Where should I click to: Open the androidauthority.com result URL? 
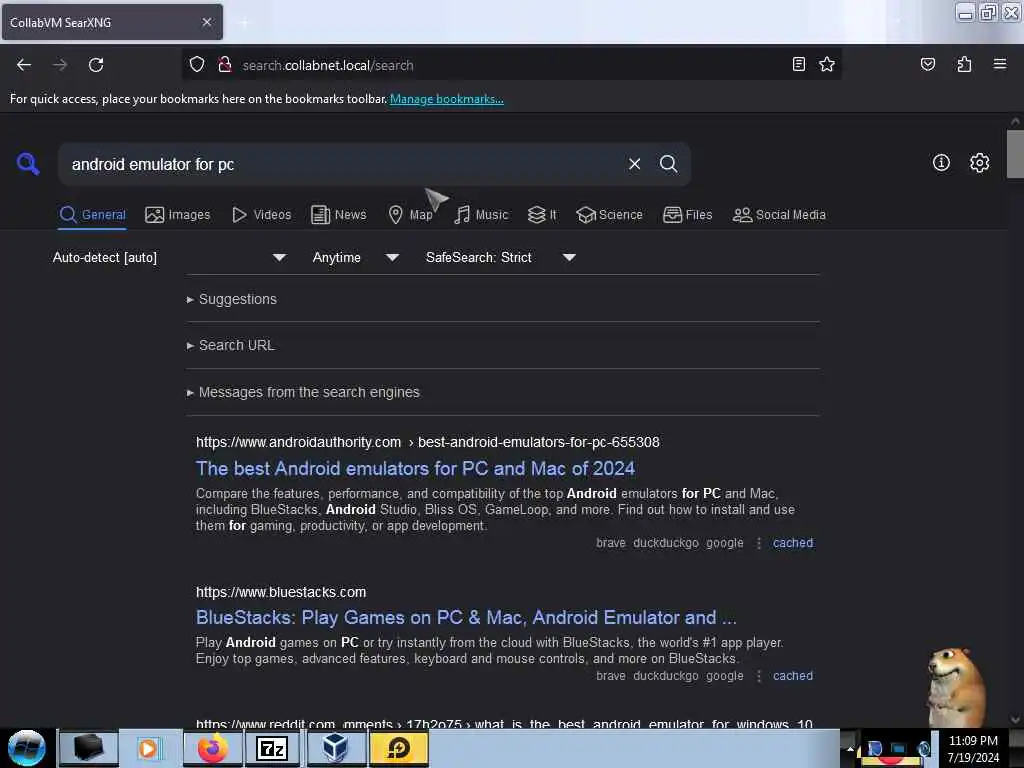pos(428,442)
